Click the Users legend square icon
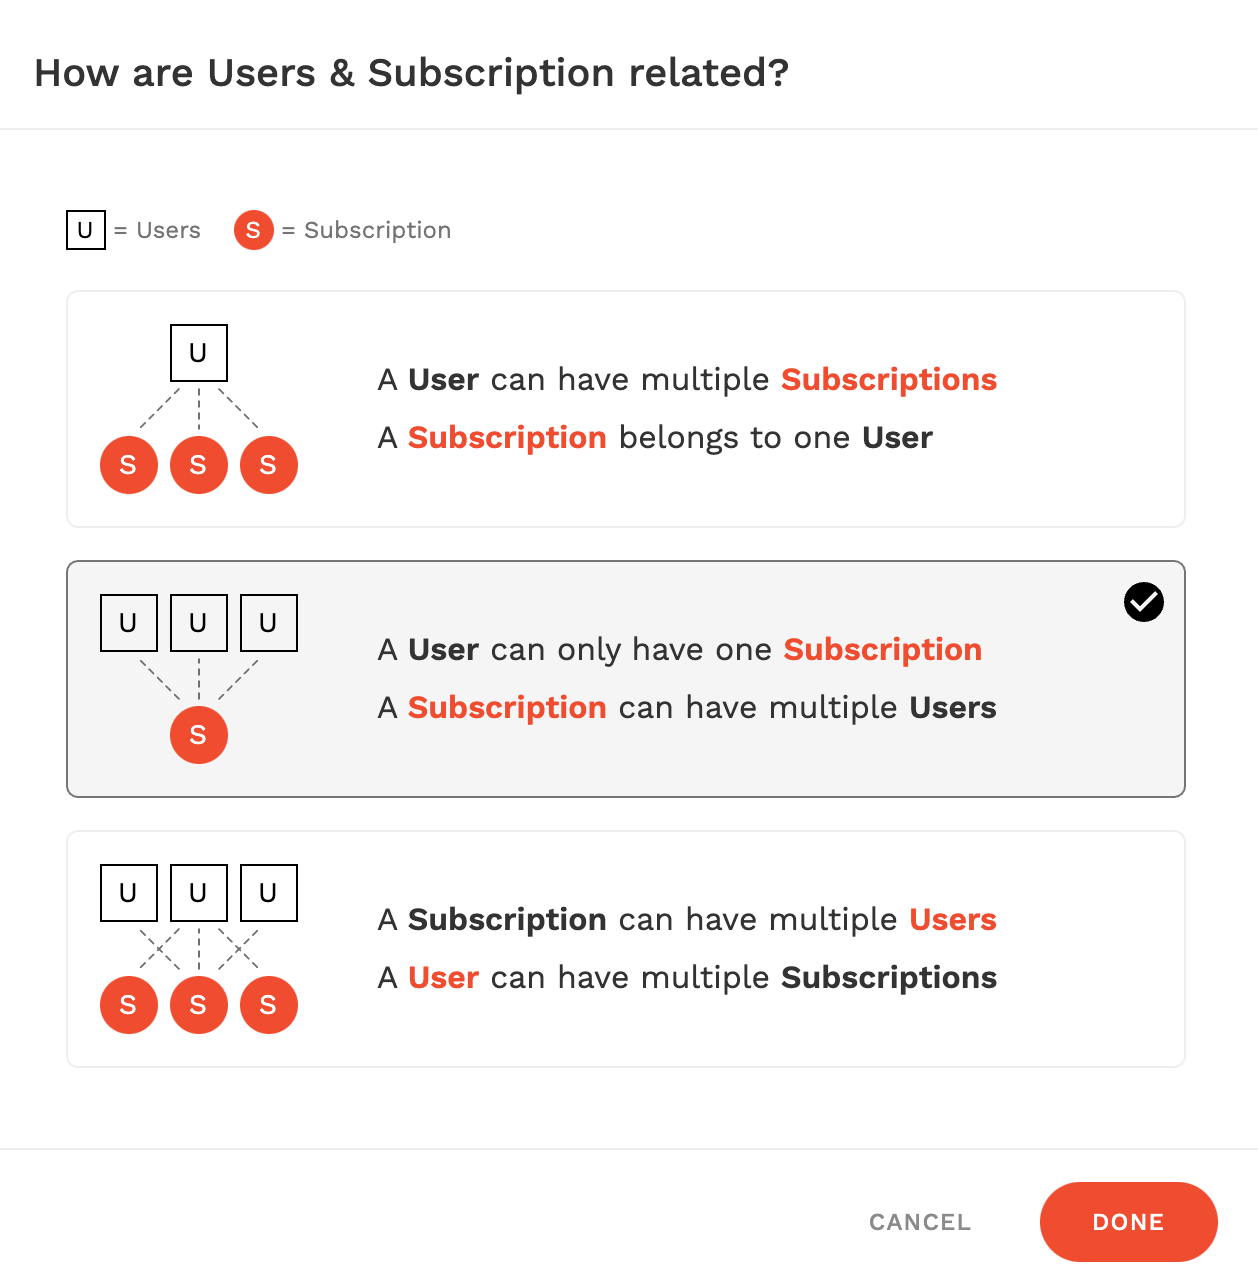The width and height of the screenshot is (1258, 1288). pos(86,230)
